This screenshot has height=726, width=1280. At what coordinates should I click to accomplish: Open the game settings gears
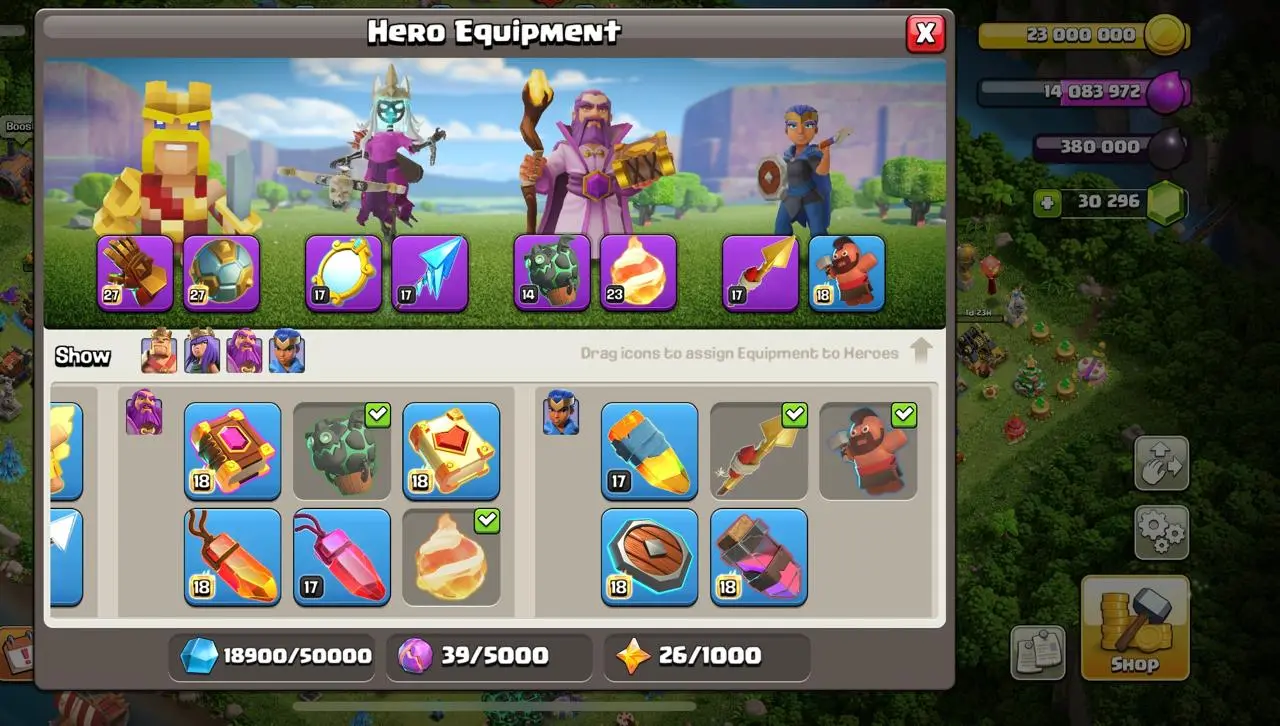click(x=1161, y=532)
